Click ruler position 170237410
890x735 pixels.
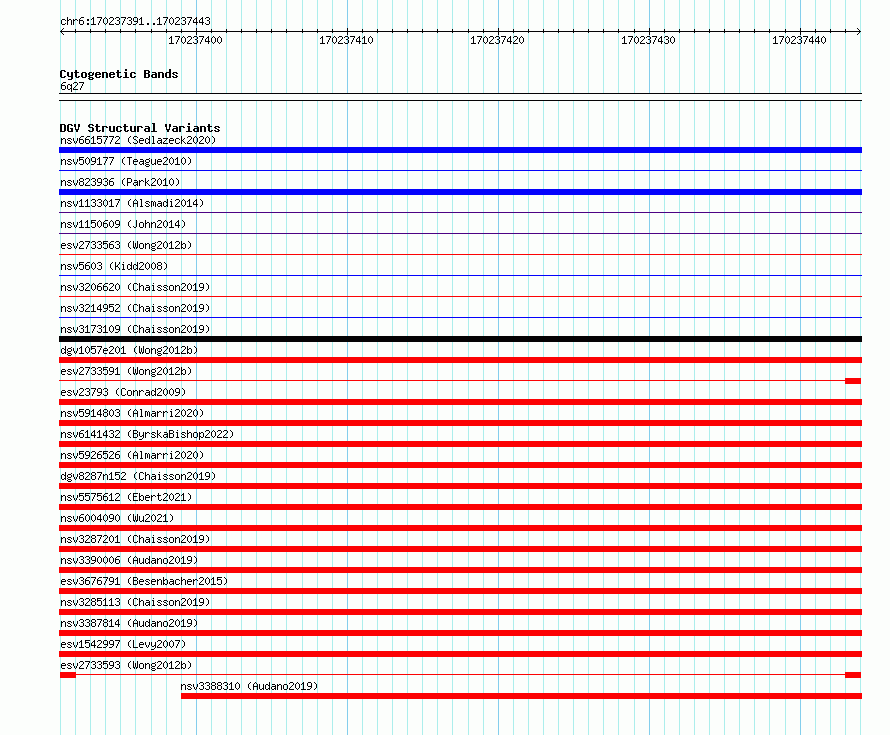click(346, 40)
